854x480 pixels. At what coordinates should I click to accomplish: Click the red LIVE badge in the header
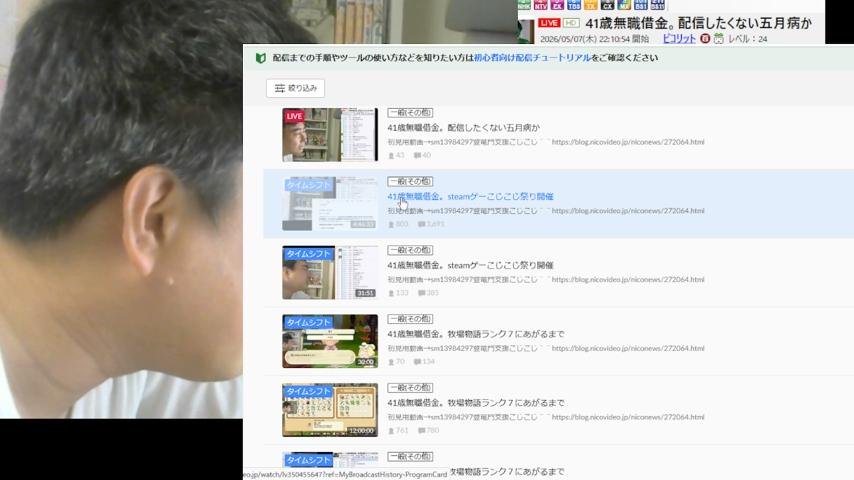(x=549, y=23)
